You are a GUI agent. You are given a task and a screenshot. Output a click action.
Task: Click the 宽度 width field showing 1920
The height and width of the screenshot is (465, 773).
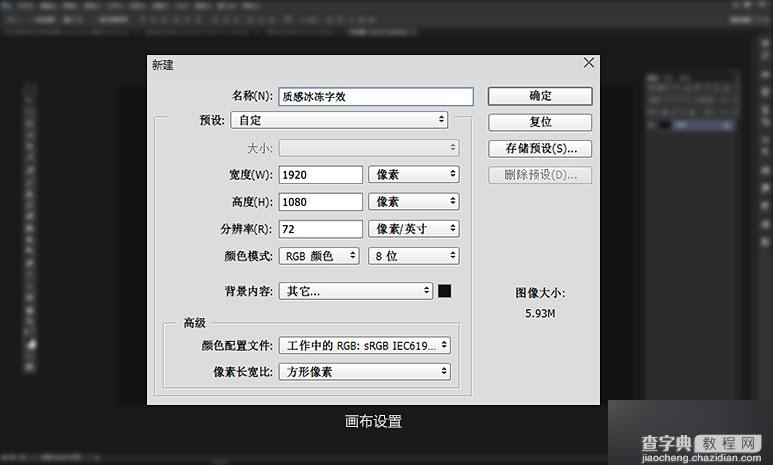pyautogui.click(x=320, y=174)
